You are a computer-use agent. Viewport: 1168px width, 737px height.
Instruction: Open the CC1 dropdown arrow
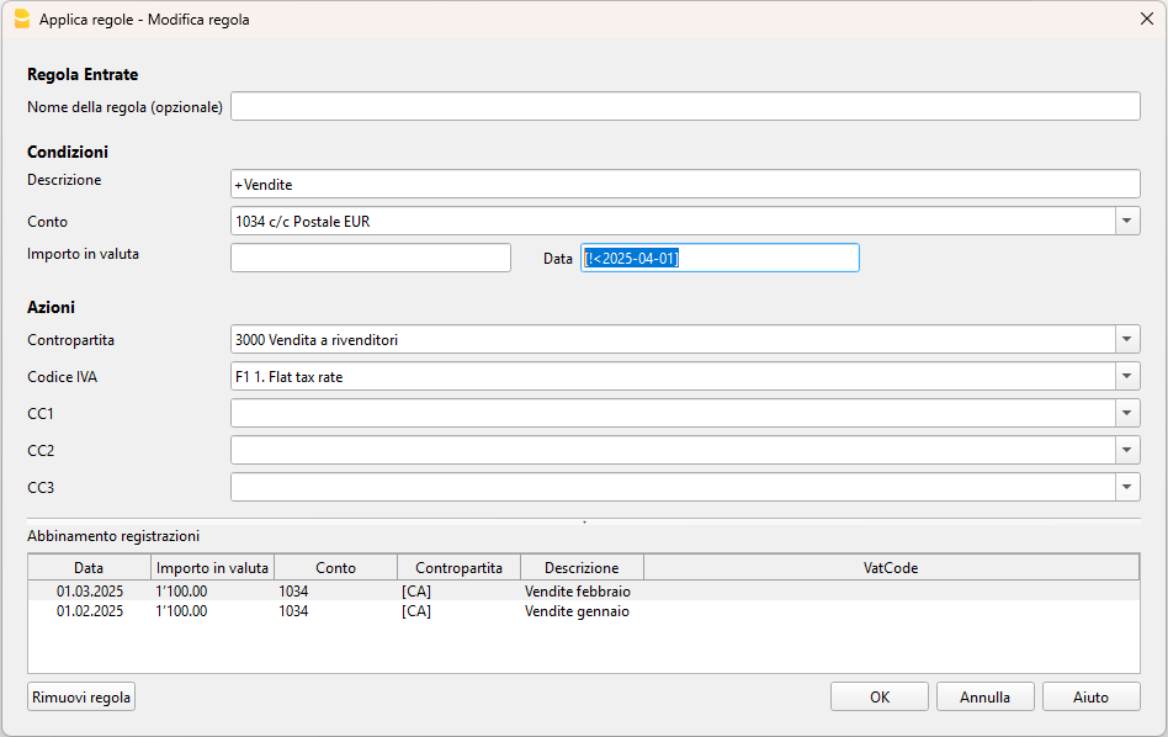coord(1127,413)
